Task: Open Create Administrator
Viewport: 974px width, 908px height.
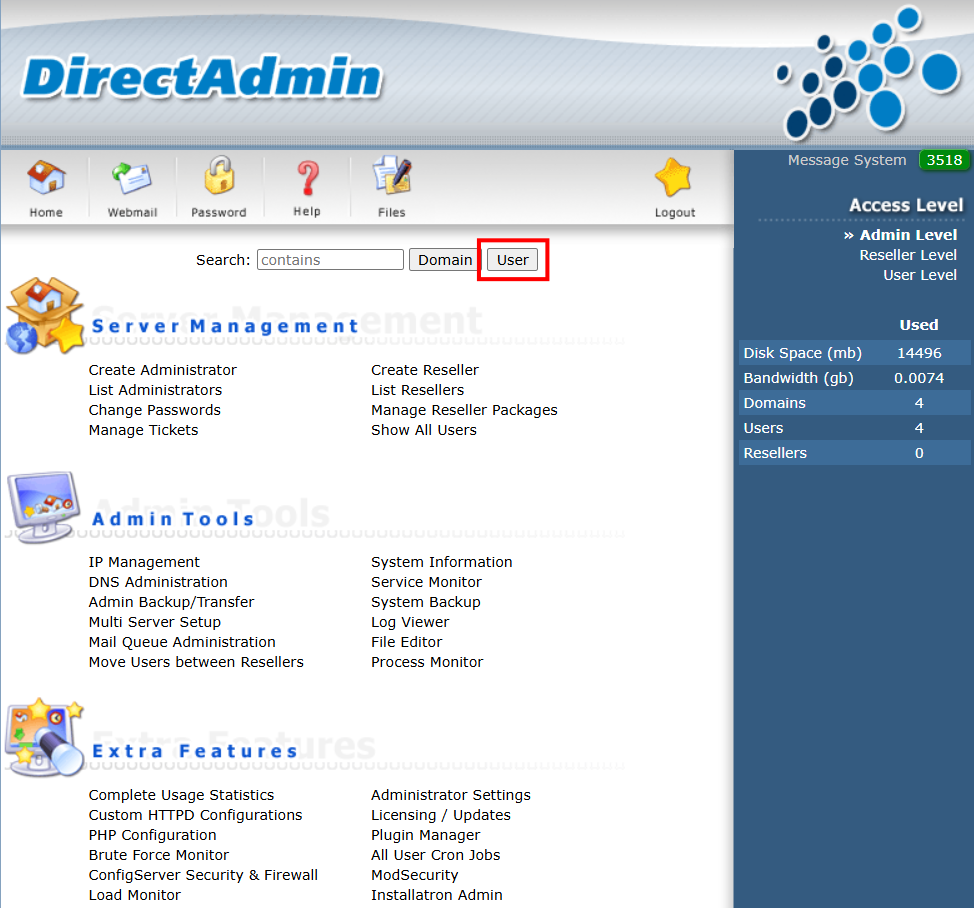Action: coord(163,370)
